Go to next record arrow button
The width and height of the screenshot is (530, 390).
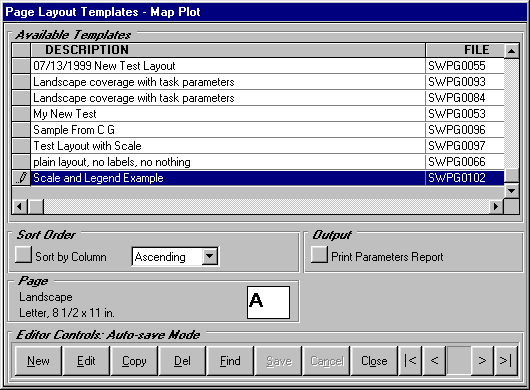[x=482, y=361]
